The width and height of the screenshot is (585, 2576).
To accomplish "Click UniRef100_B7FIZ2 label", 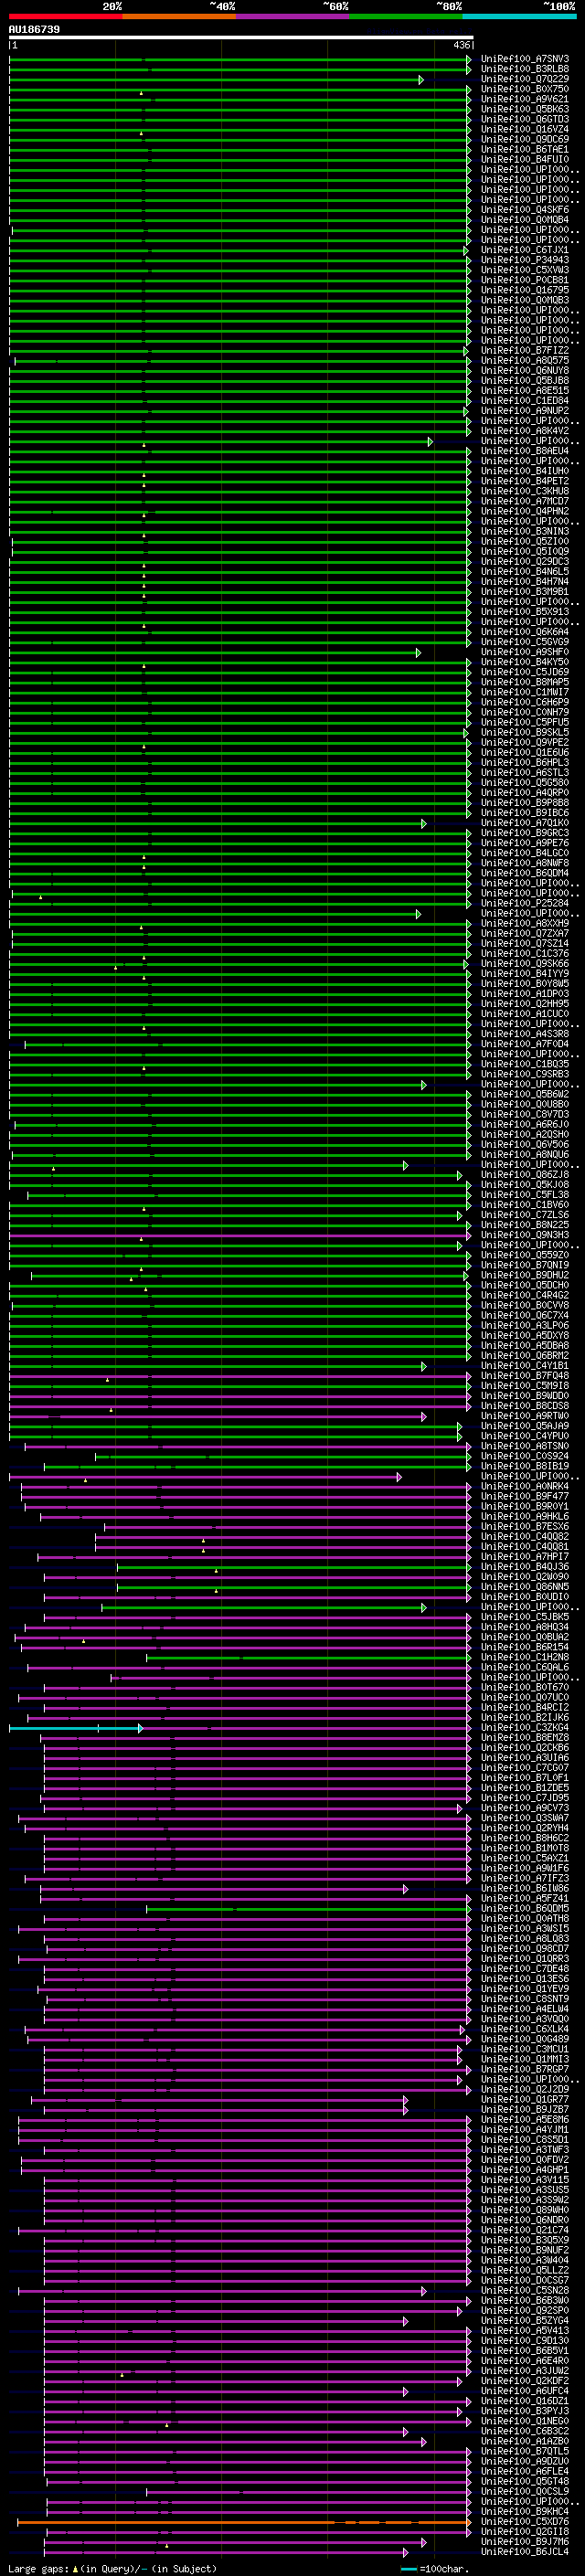I will pos(525,350).
